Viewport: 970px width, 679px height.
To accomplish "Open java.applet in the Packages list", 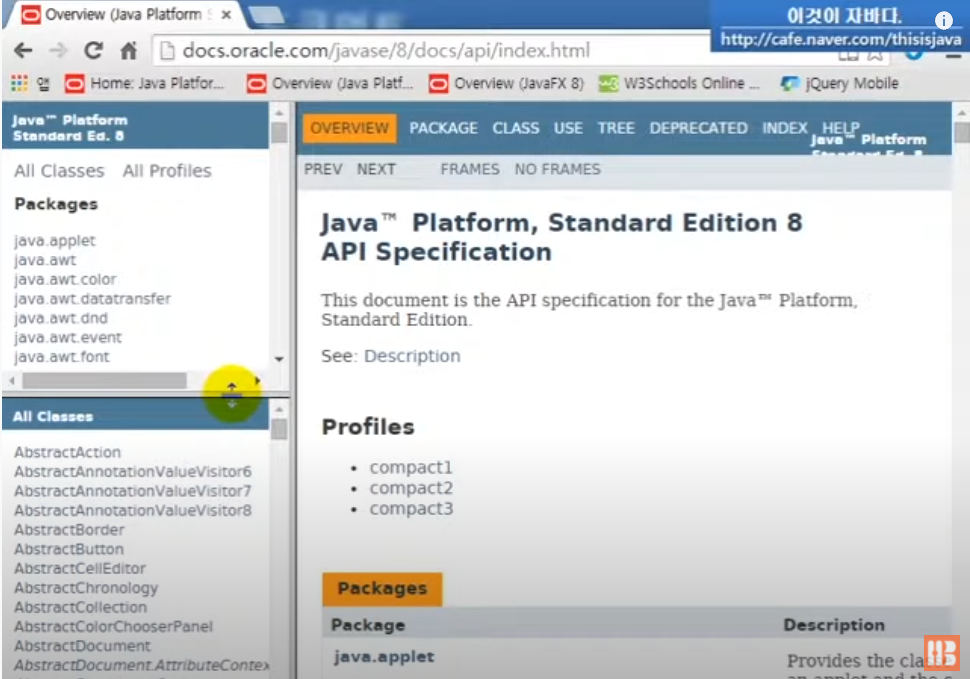I will 54,241.
